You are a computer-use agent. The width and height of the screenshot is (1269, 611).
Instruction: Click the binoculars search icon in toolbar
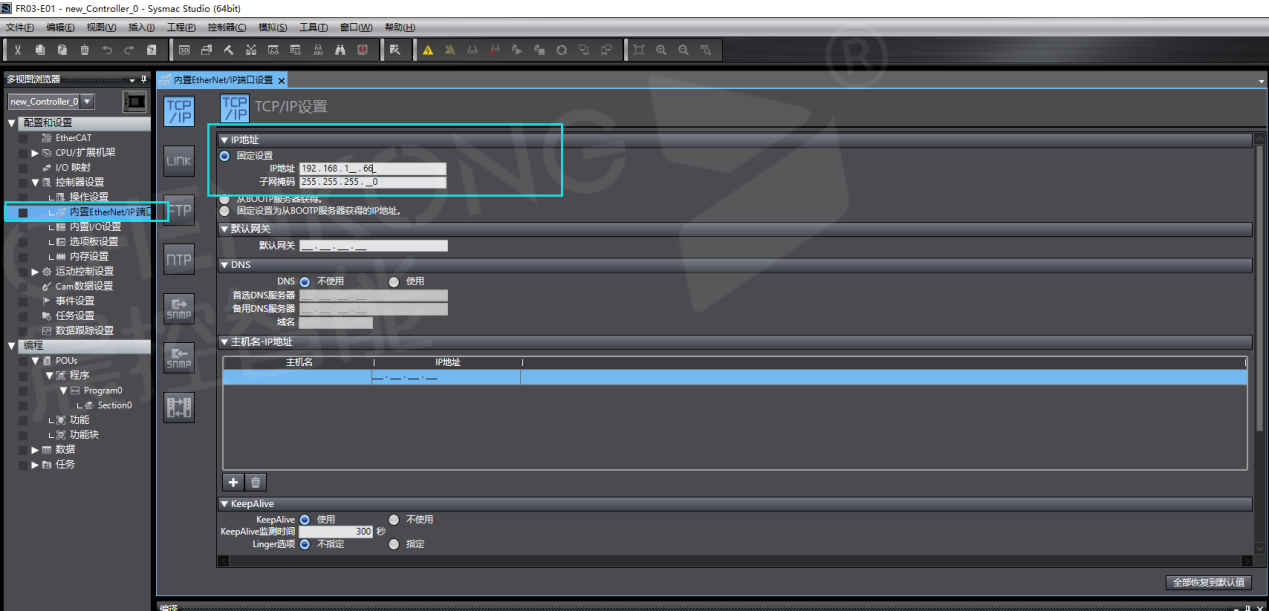pyautogui.click(x=340, y=50)
